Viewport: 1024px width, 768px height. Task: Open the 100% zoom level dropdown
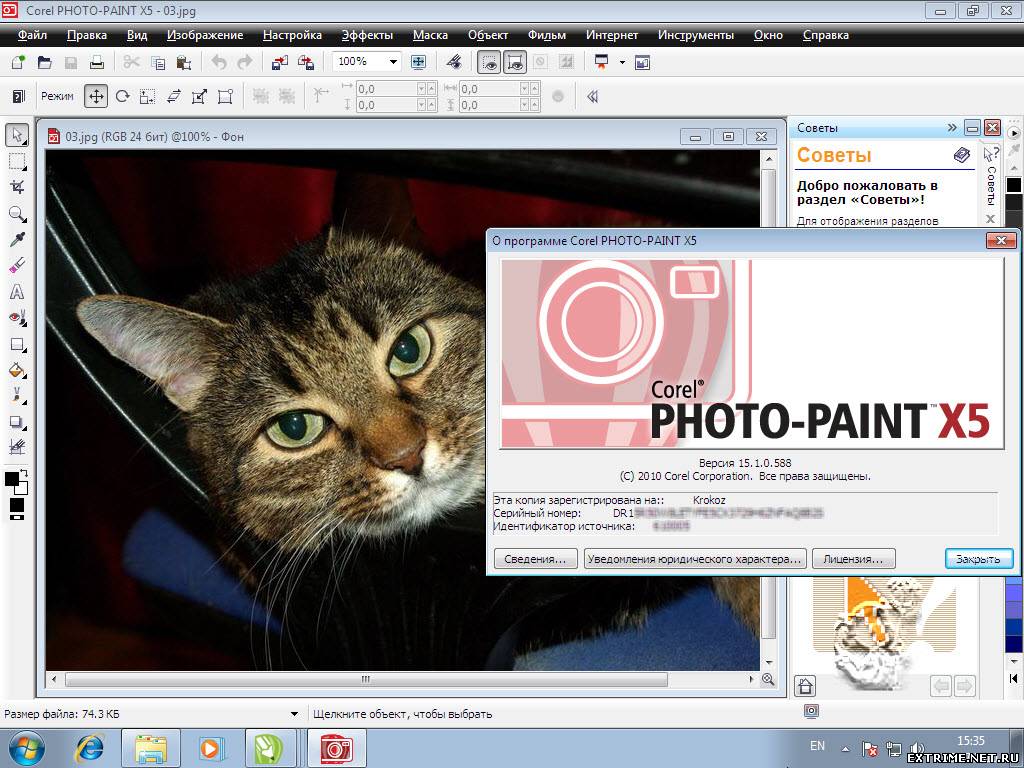point(393,62)
